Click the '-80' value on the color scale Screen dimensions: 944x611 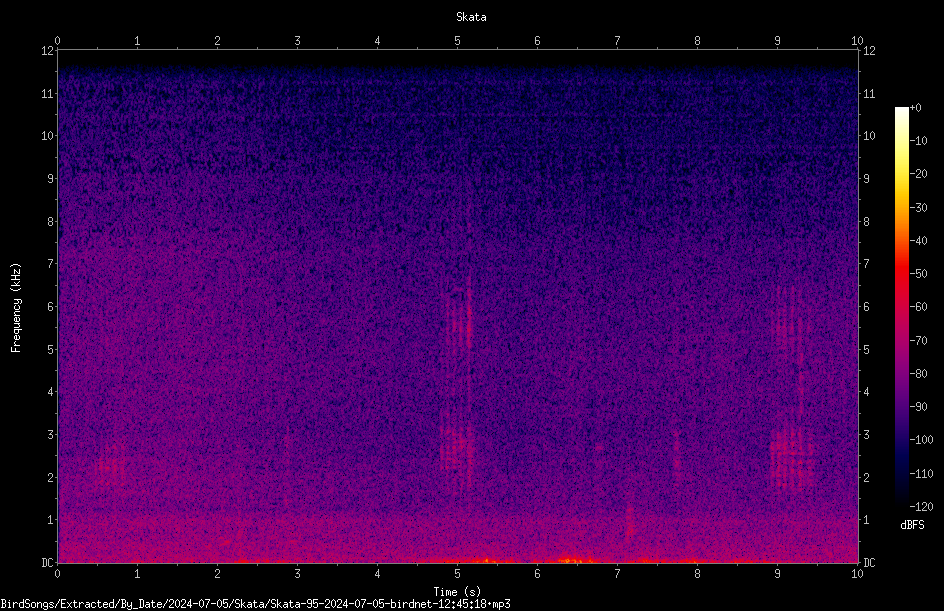(x=918, y=374)
